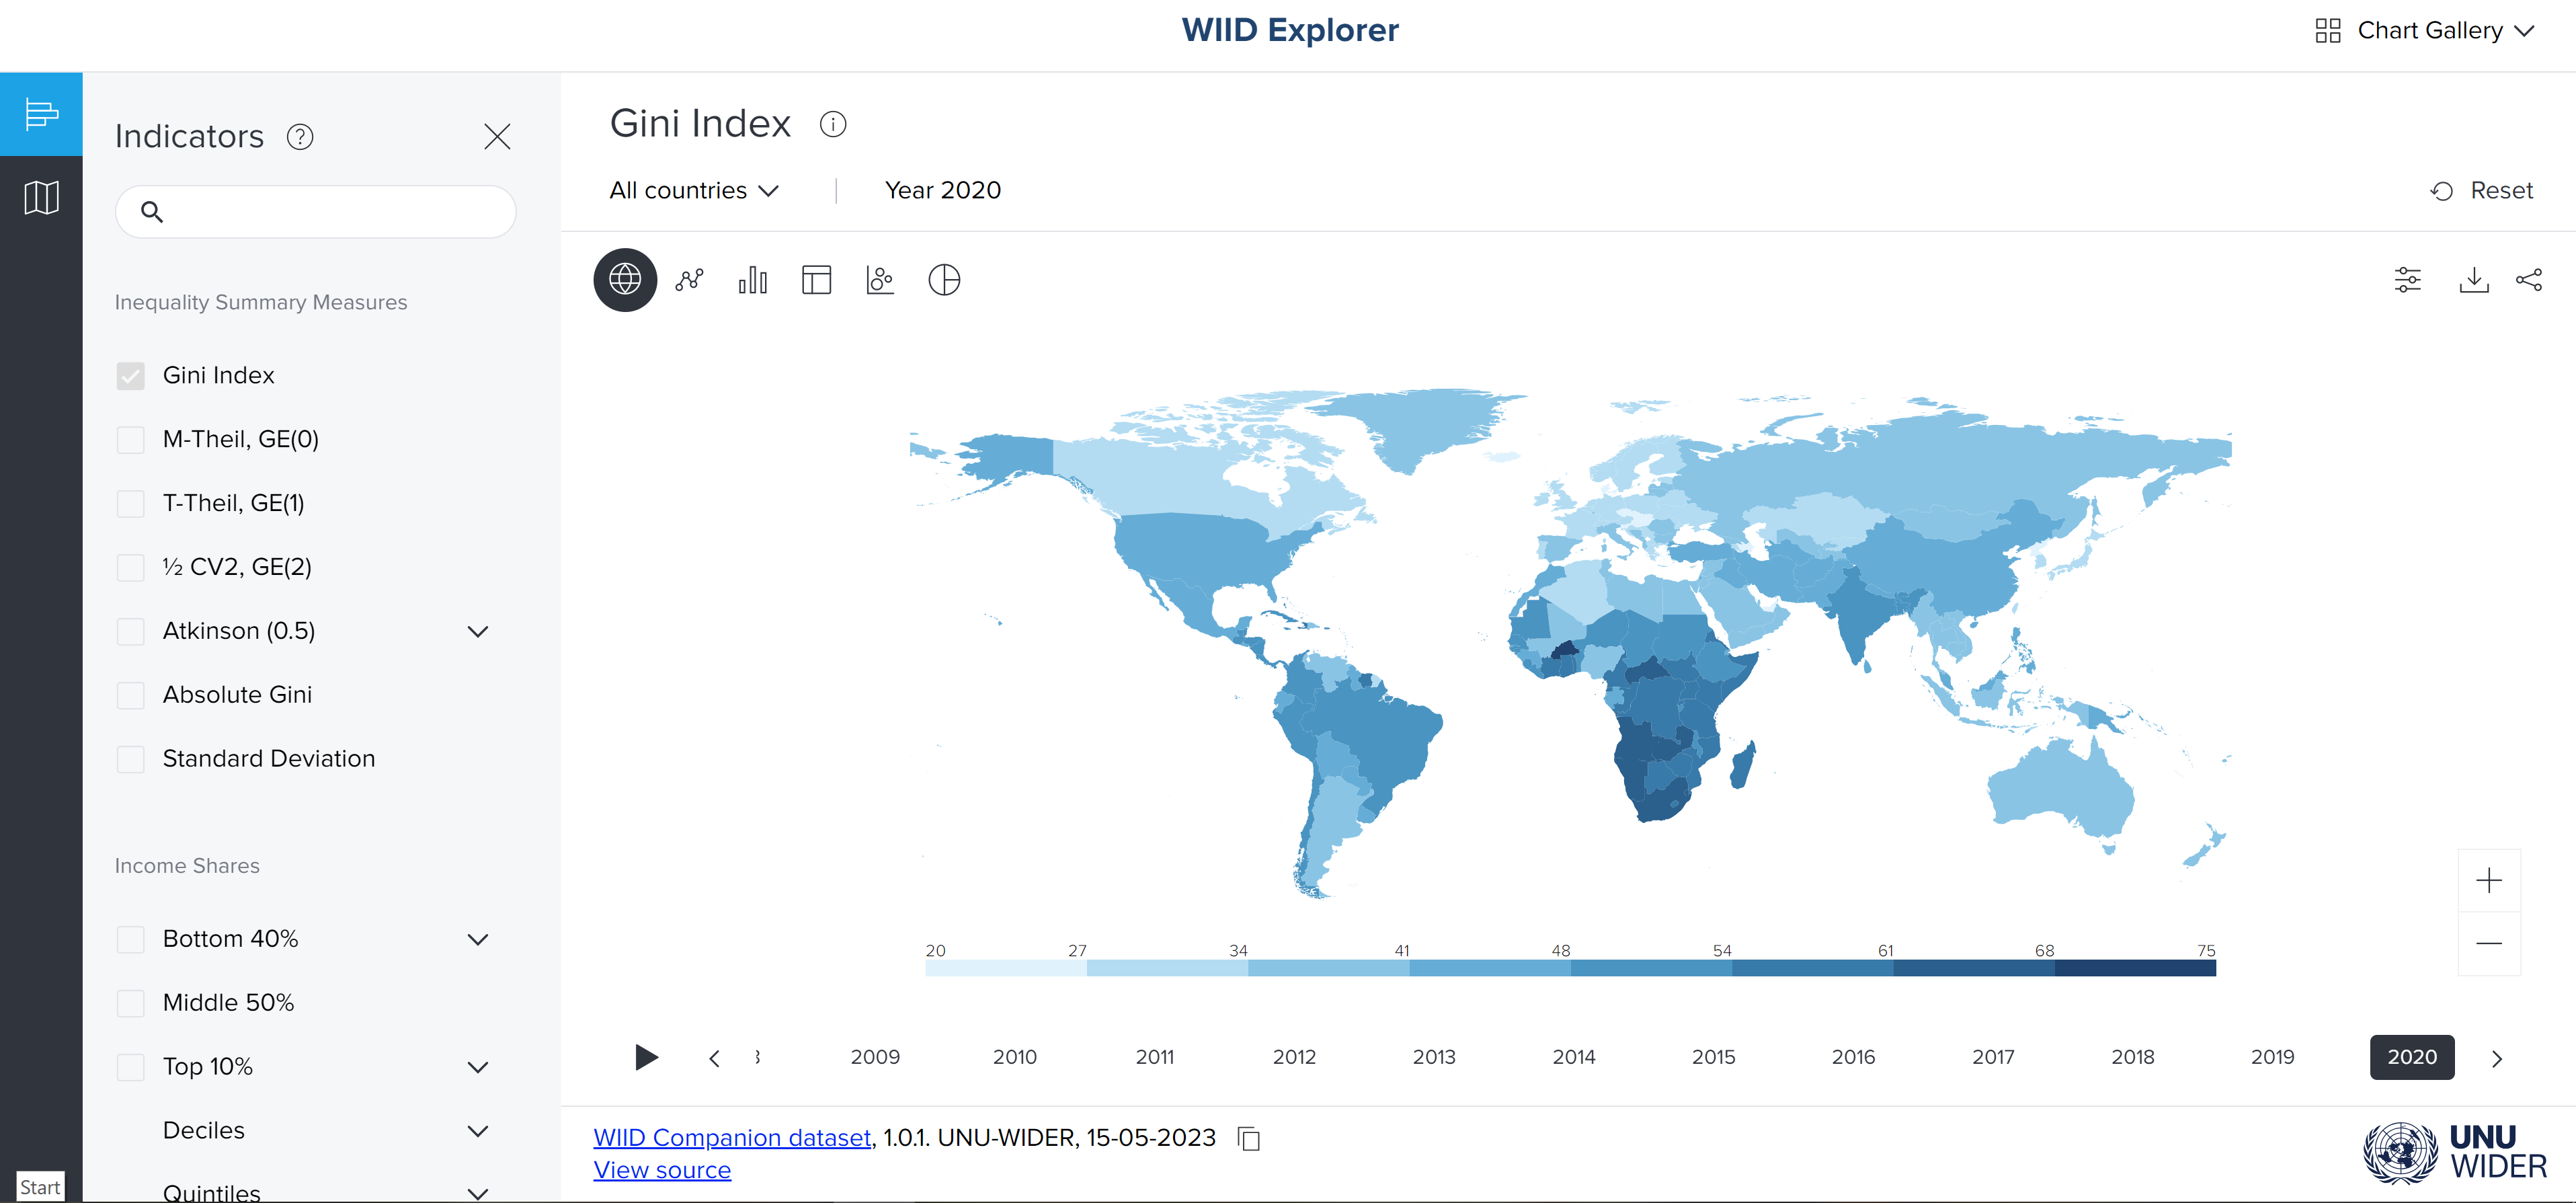Open the table view icon

point(816,280)
